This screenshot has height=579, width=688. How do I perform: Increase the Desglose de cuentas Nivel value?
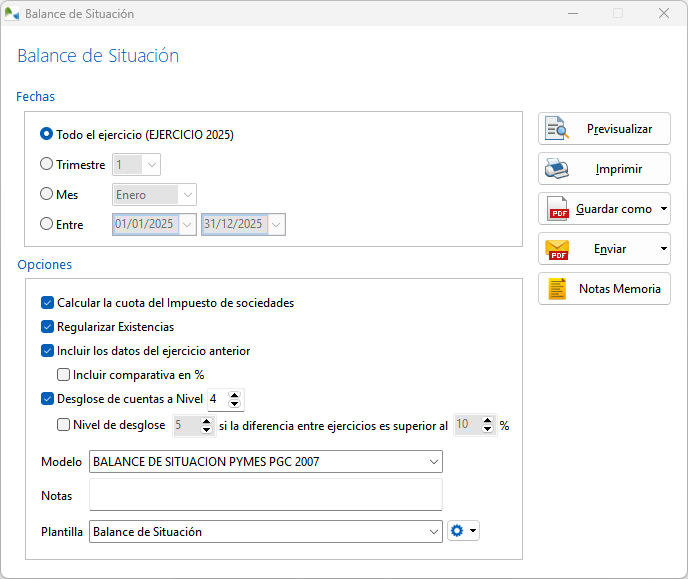click(235, 395)
